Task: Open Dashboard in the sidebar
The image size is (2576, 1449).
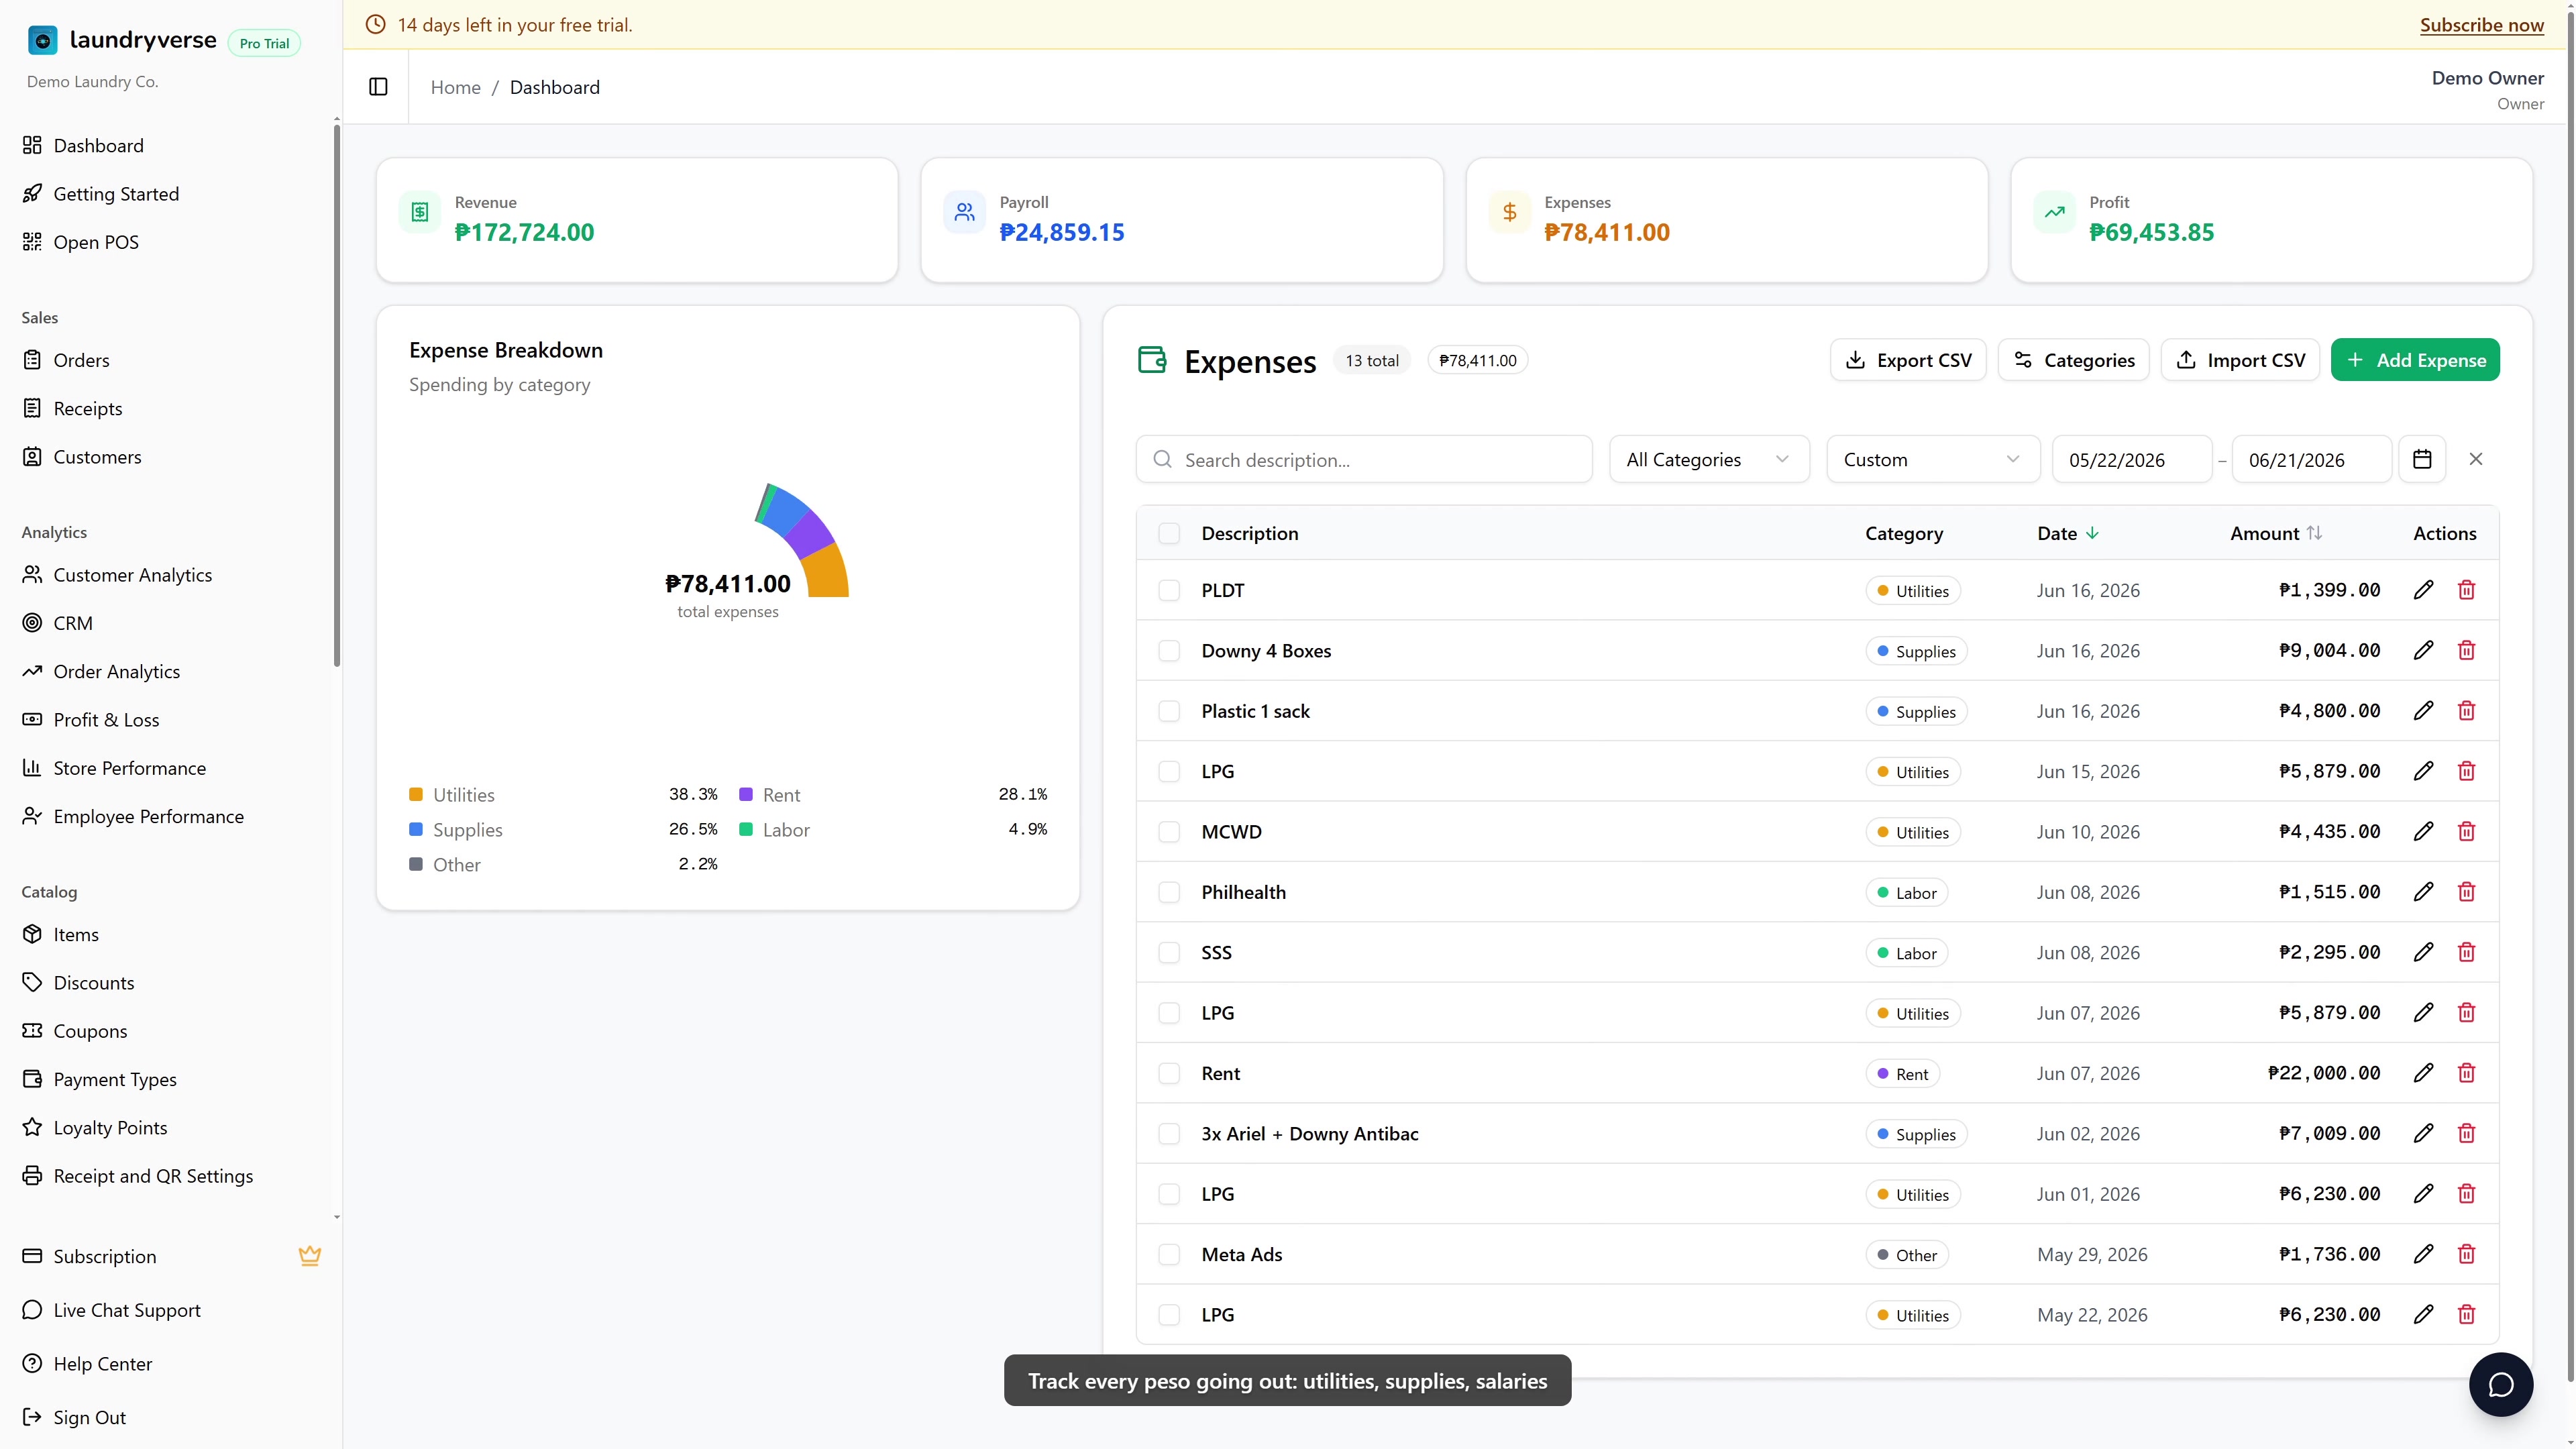Action: 98,145
